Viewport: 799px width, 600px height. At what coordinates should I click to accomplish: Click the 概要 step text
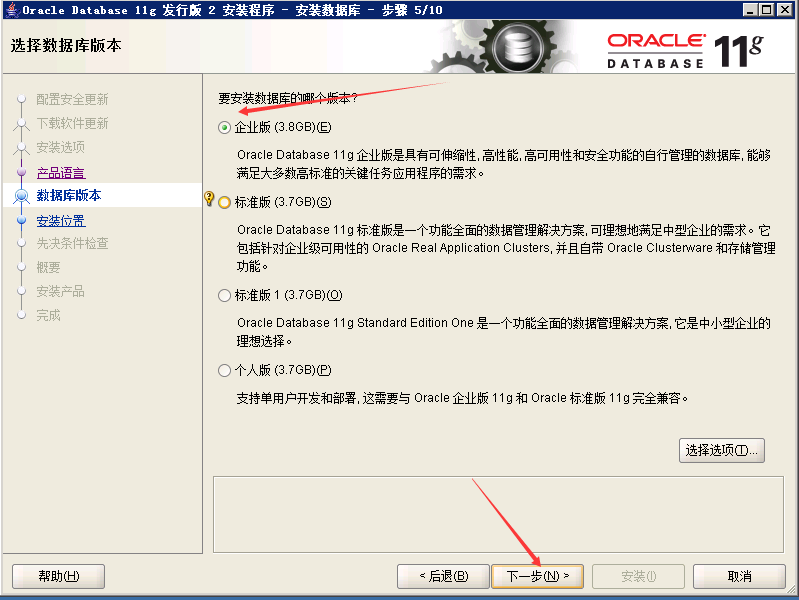(x=48, y=268)
